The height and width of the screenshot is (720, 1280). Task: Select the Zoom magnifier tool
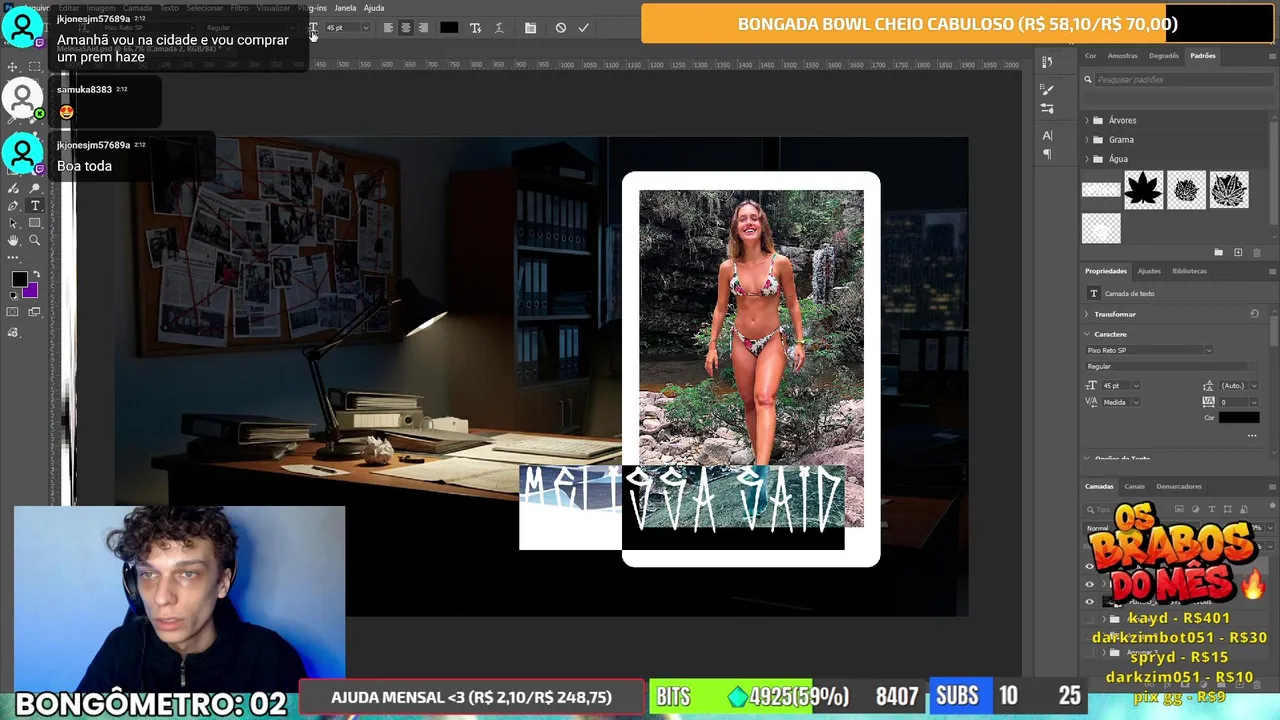(35, 240)
